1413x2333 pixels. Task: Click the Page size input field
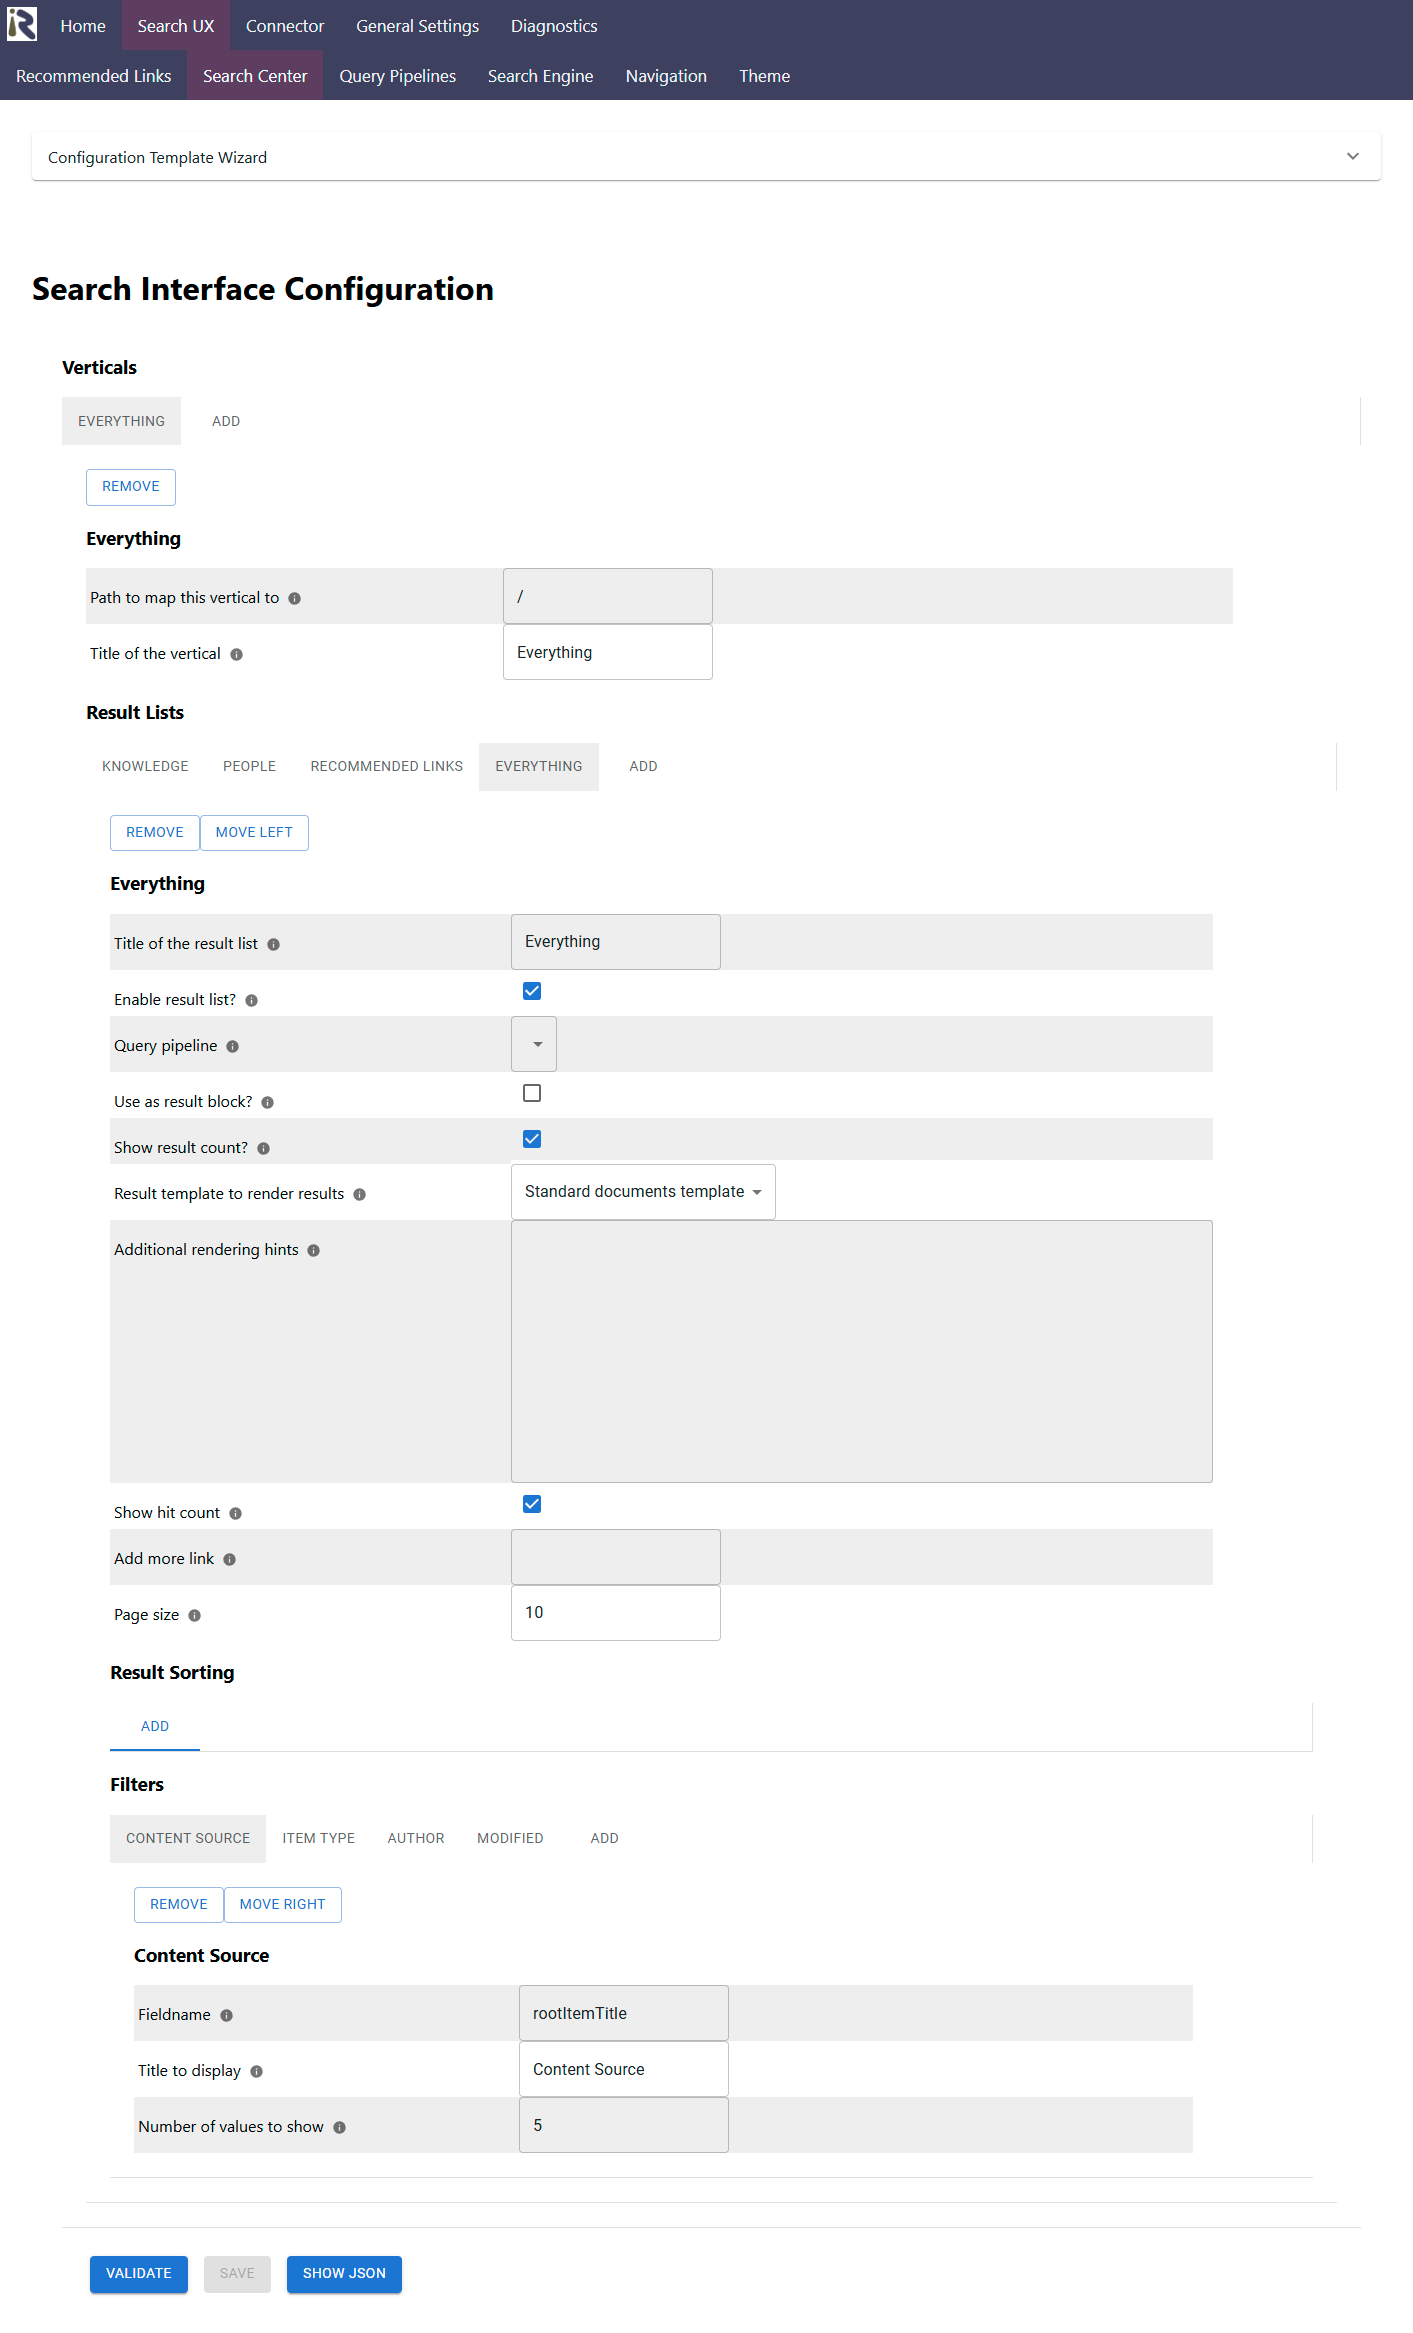(x=616, y=1613)
